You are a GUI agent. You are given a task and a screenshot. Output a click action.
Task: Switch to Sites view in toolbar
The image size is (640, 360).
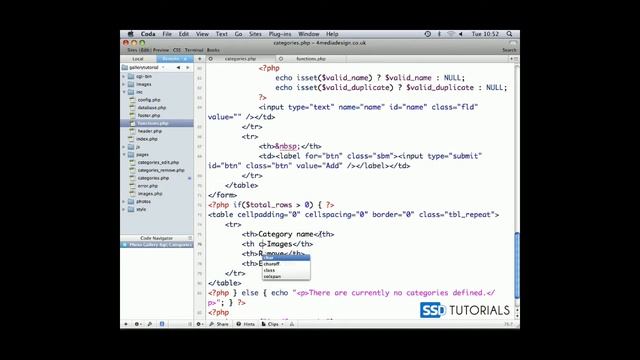coord(133,50)
